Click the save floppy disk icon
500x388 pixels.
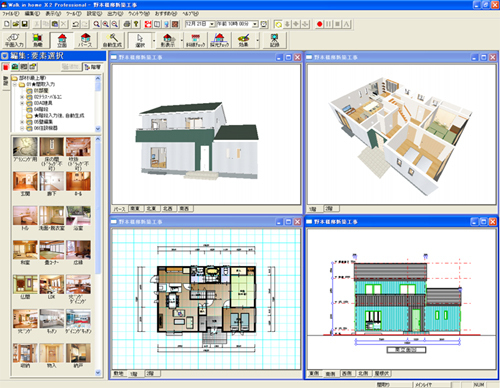coord(25,24)
